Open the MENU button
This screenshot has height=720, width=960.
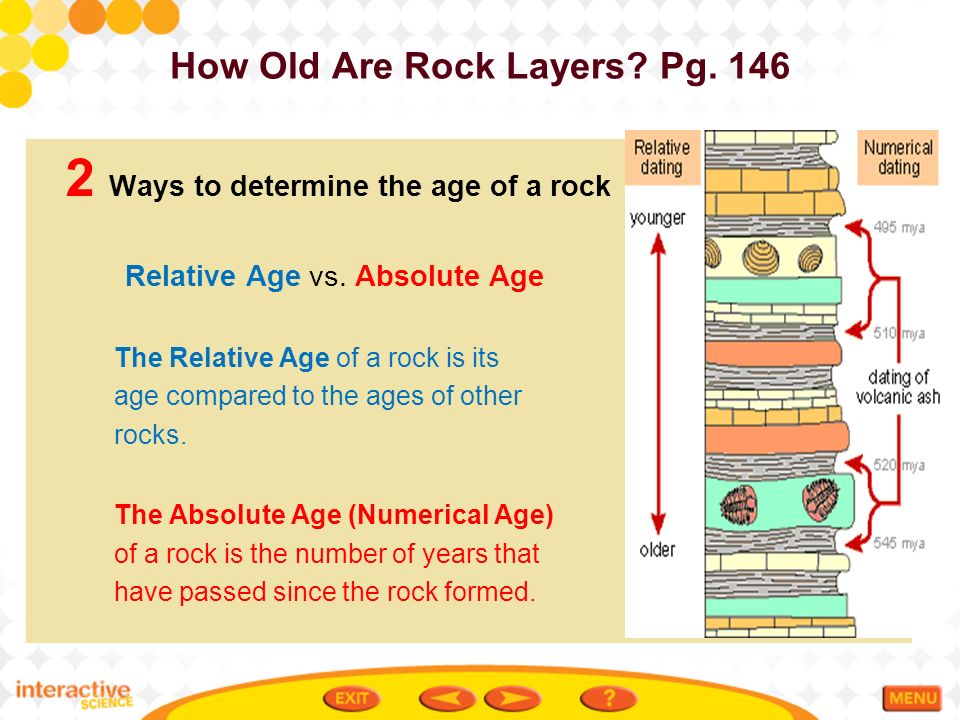coord(912,699)
